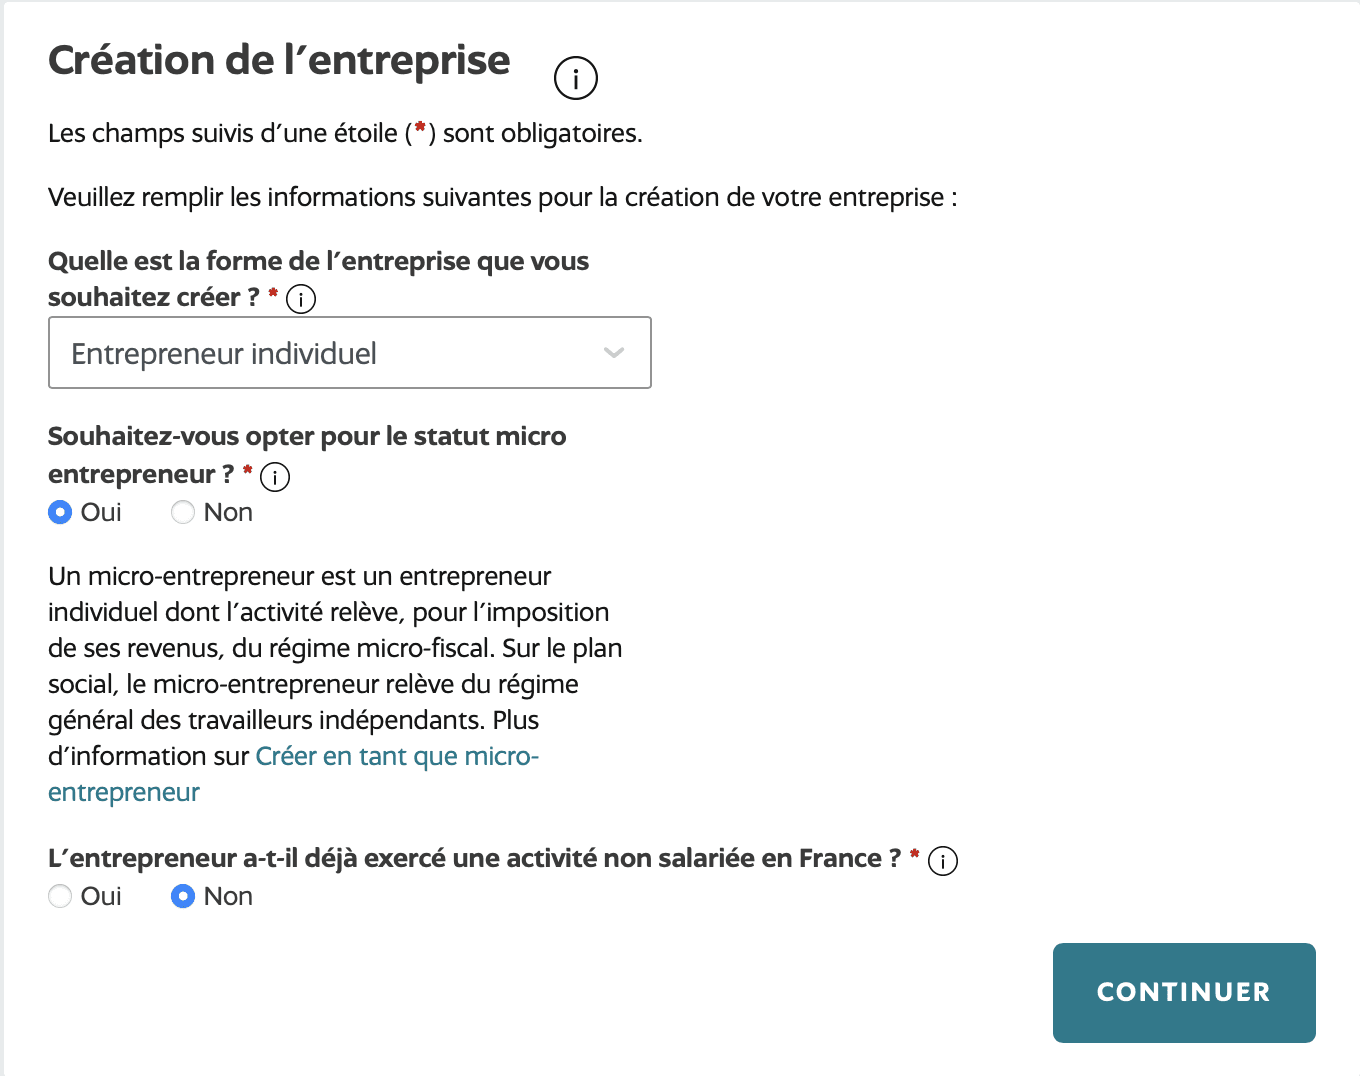Select Non radio for statut micro entrepreneur
This screenshot has width=1360, height=1076.
pyautogui.click(x=183, y=512)
